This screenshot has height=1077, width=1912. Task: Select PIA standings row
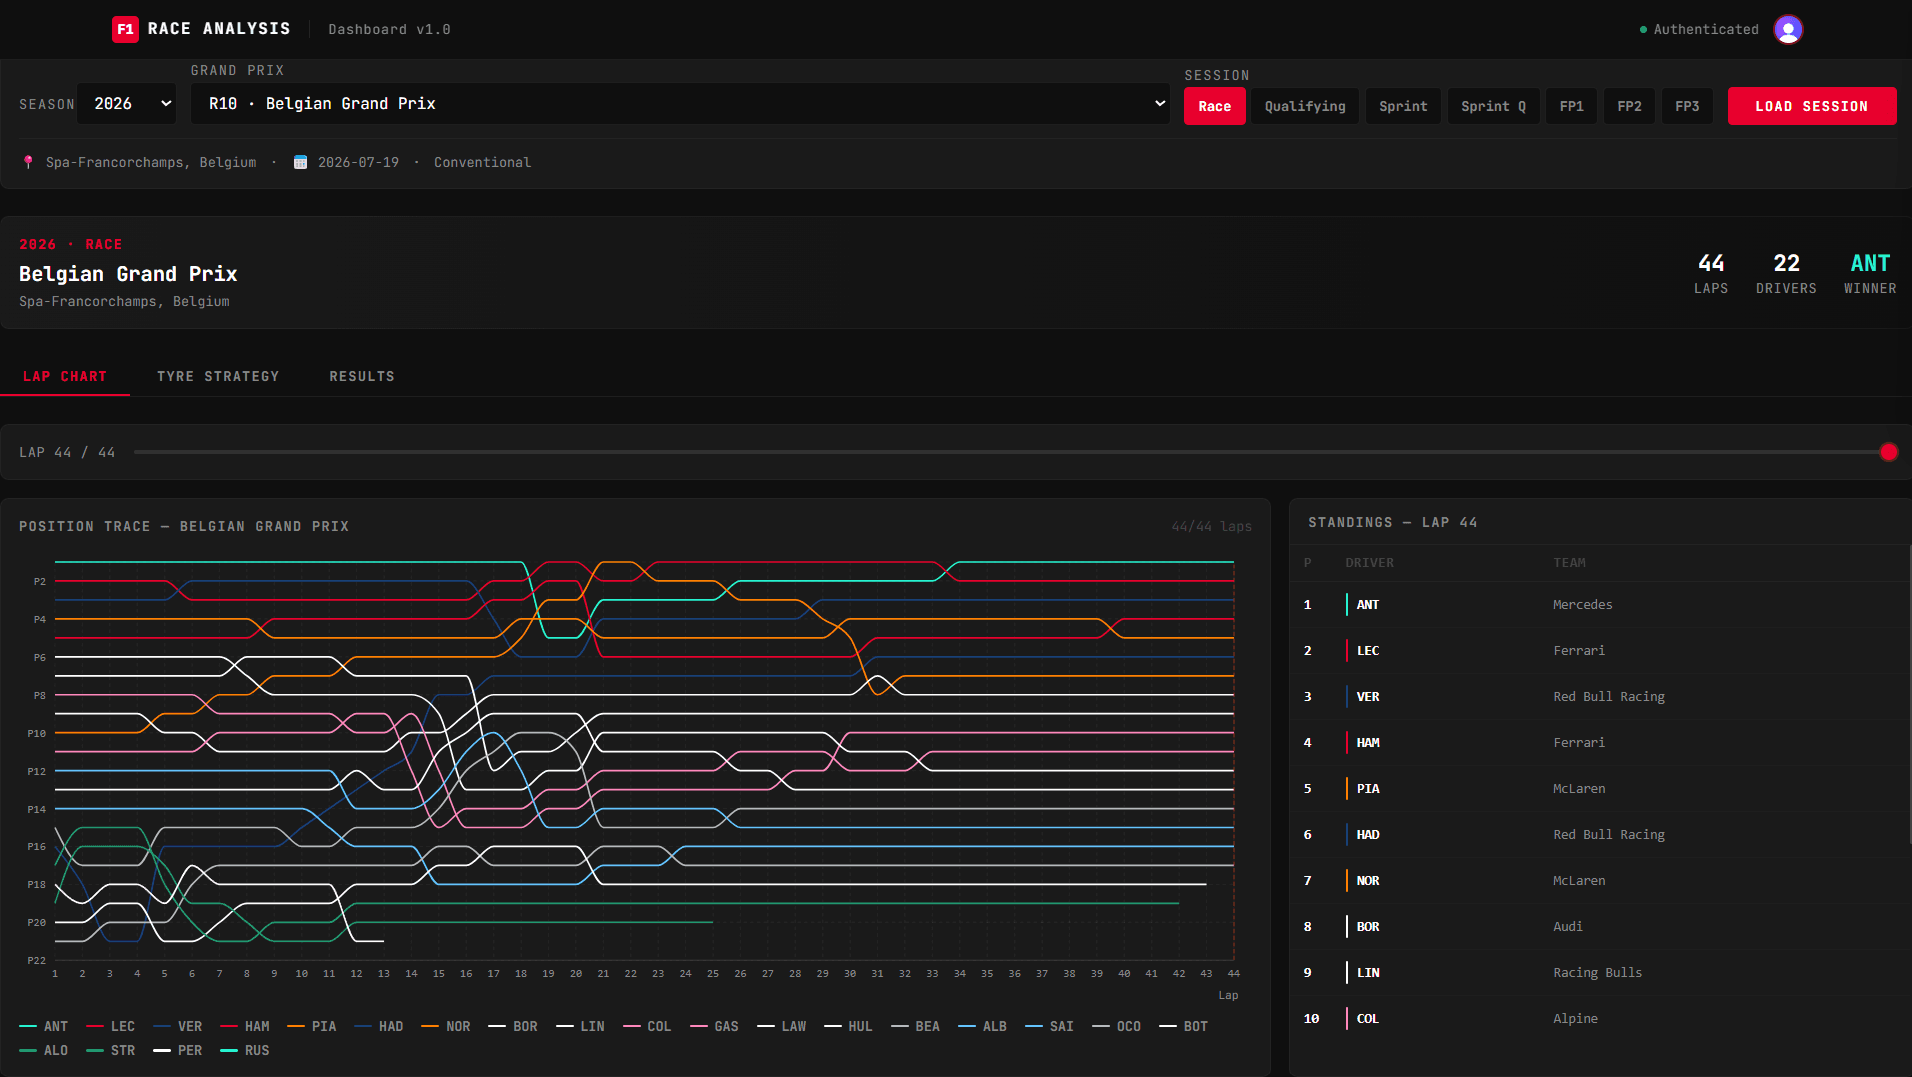pyautogui.click(x=1600, y=789)
